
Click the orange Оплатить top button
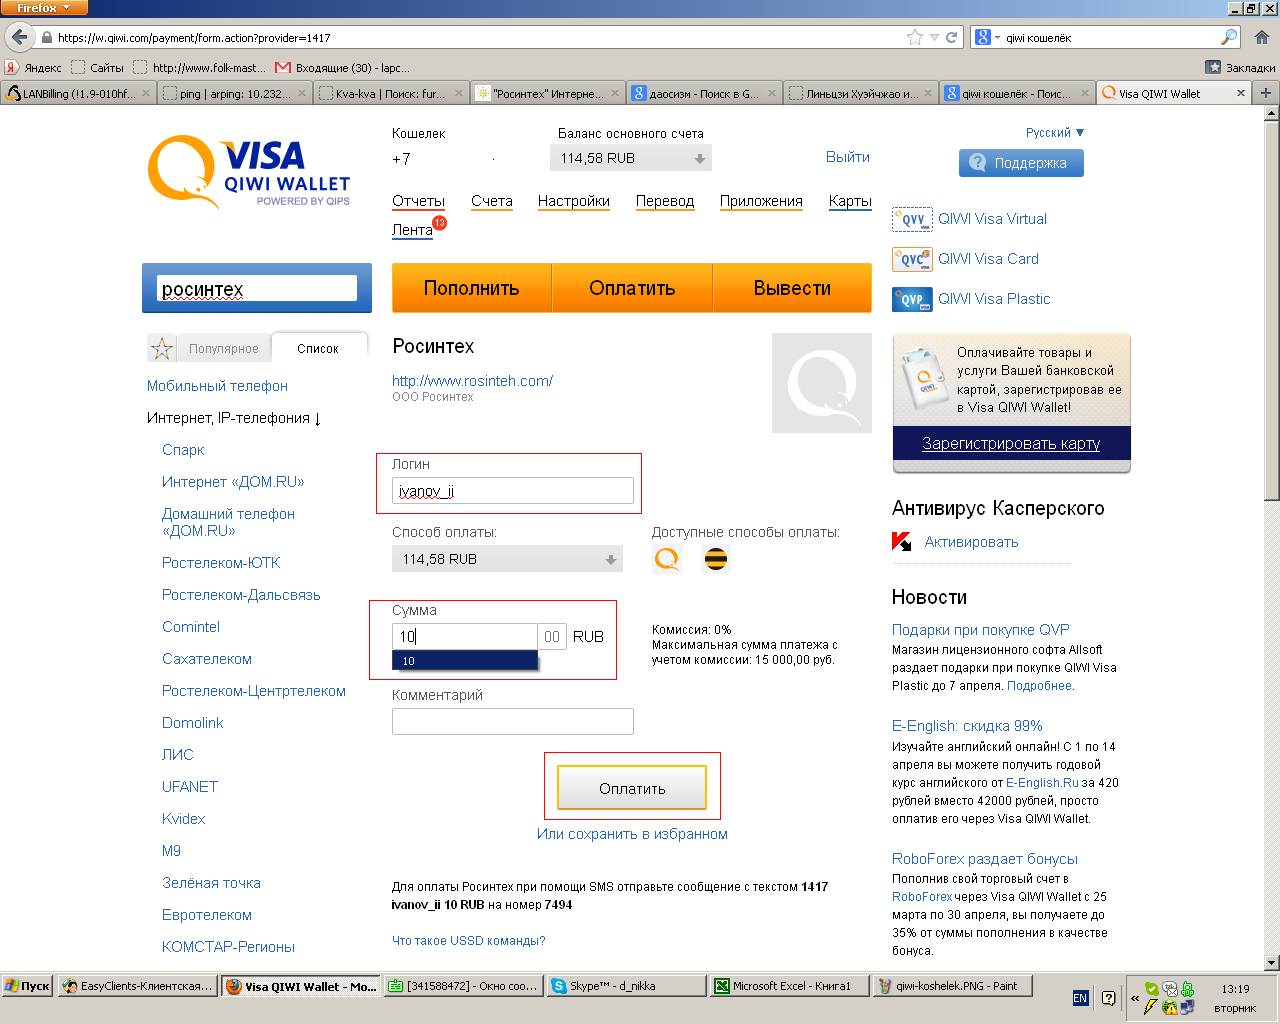tap(632, 288)
